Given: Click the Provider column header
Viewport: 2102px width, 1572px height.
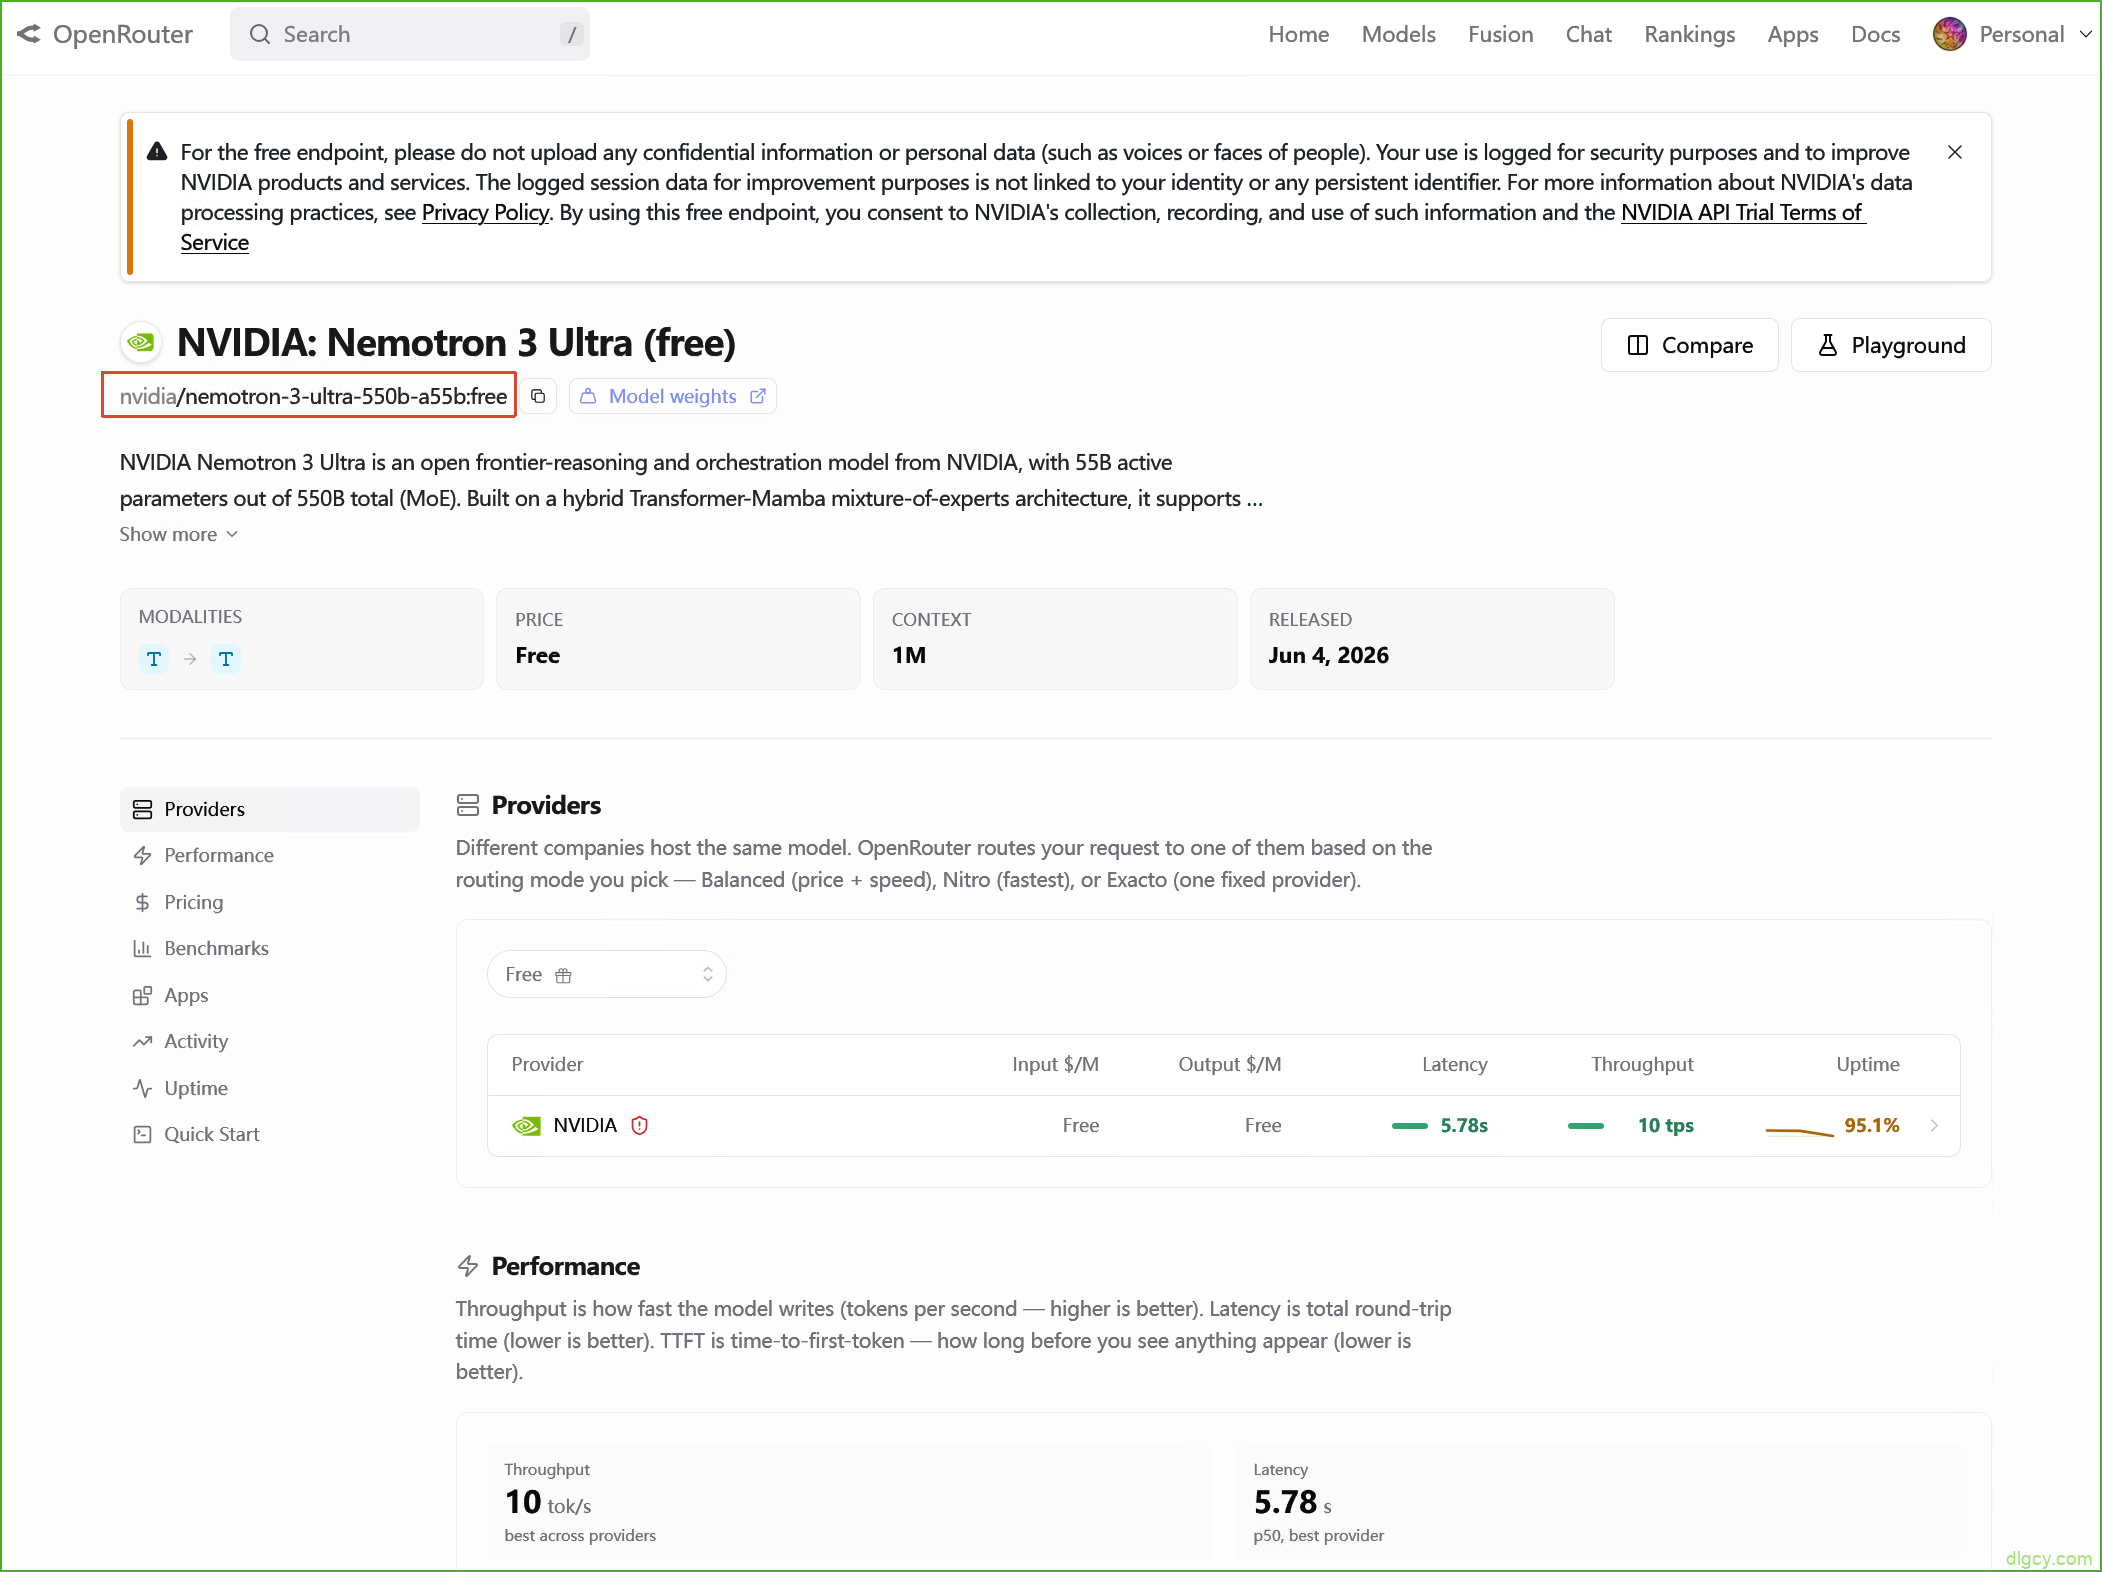Looking at the screenshot, I should click(547, 1064).
